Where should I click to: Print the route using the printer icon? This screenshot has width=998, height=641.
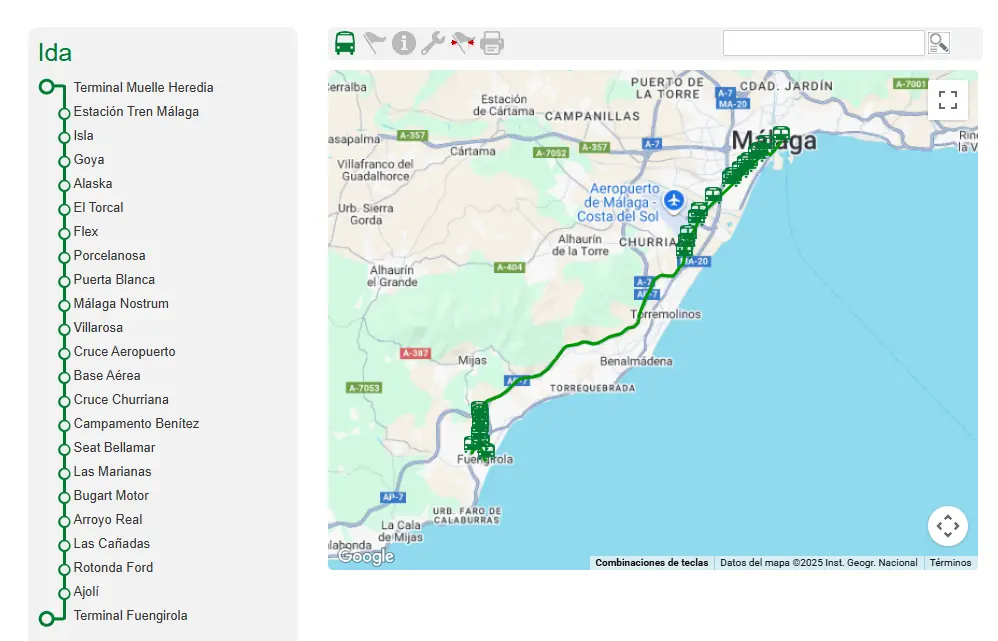(491, 42)
